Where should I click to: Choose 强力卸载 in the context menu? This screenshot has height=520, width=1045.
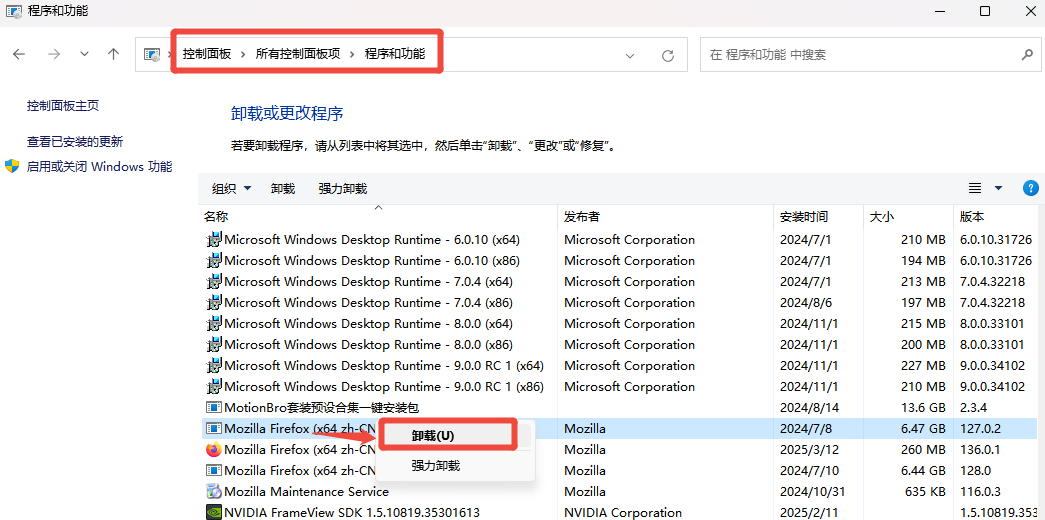436,465
